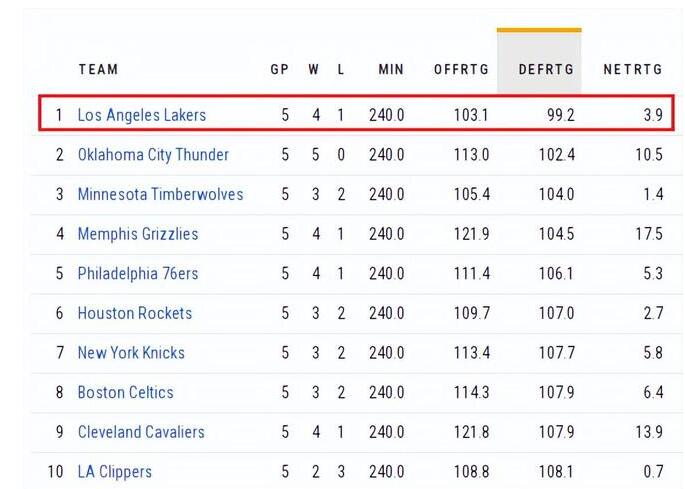Open the Oklahoma City Thunder team page
The height and width of the screenshot is (489, 685).
coord(153,155)
